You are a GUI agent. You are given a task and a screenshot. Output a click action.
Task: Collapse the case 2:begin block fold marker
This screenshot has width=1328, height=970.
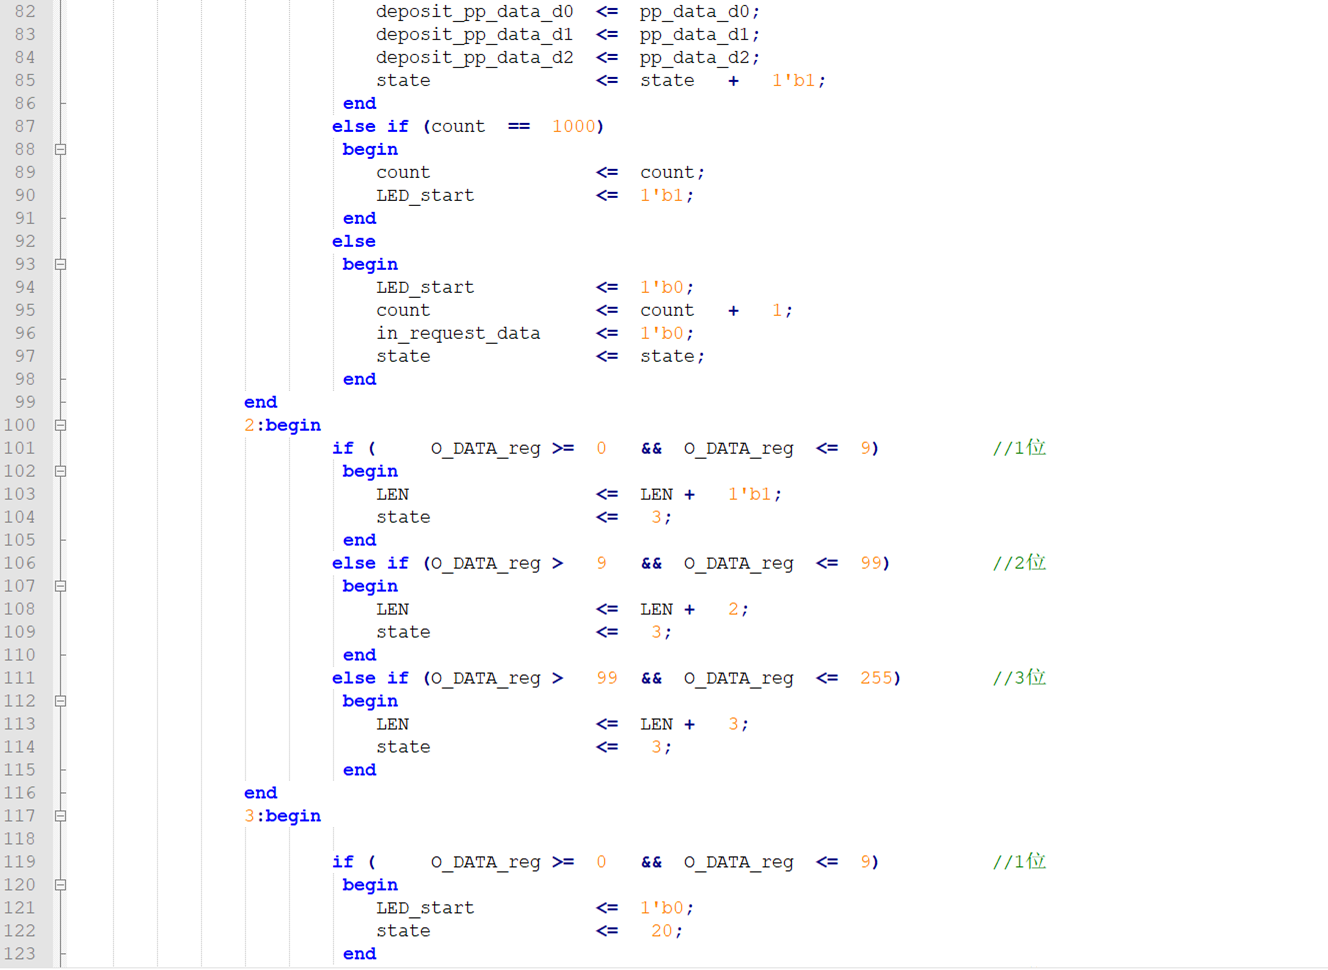click(60, 425)
